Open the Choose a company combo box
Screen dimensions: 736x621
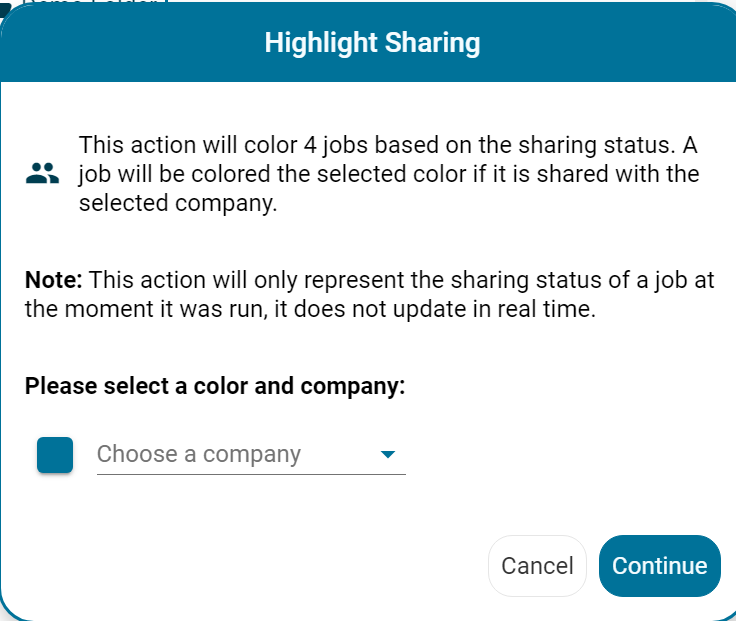(x=250, y=455)
